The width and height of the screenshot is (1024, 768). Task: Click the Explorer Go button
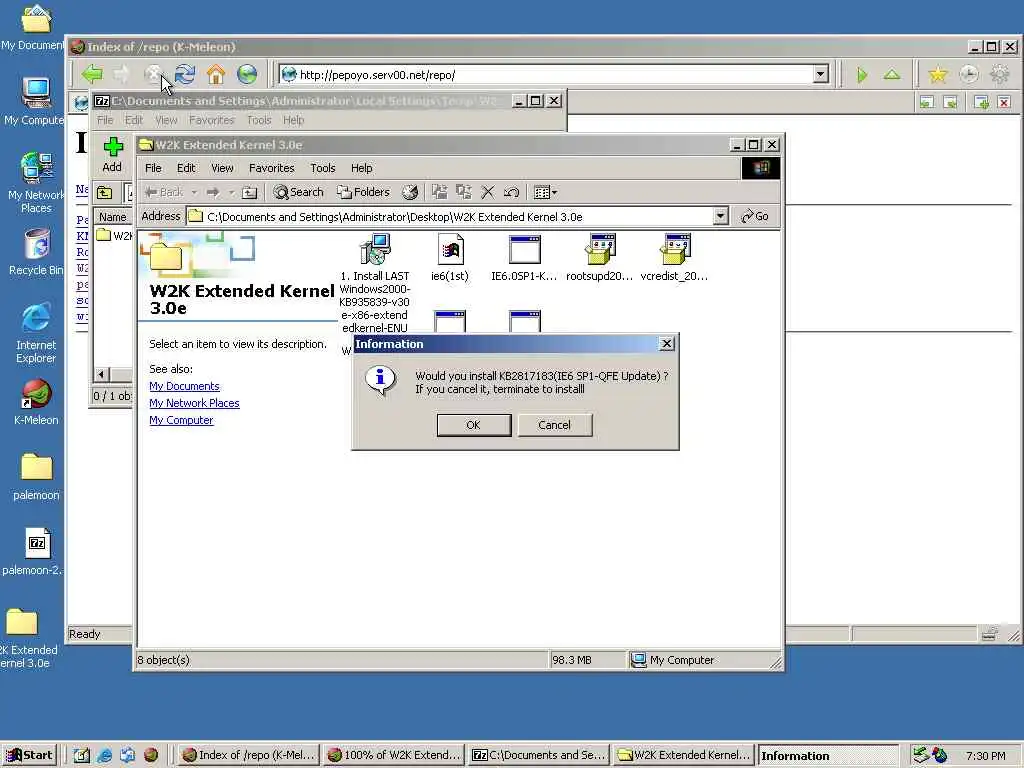point(755,216)
